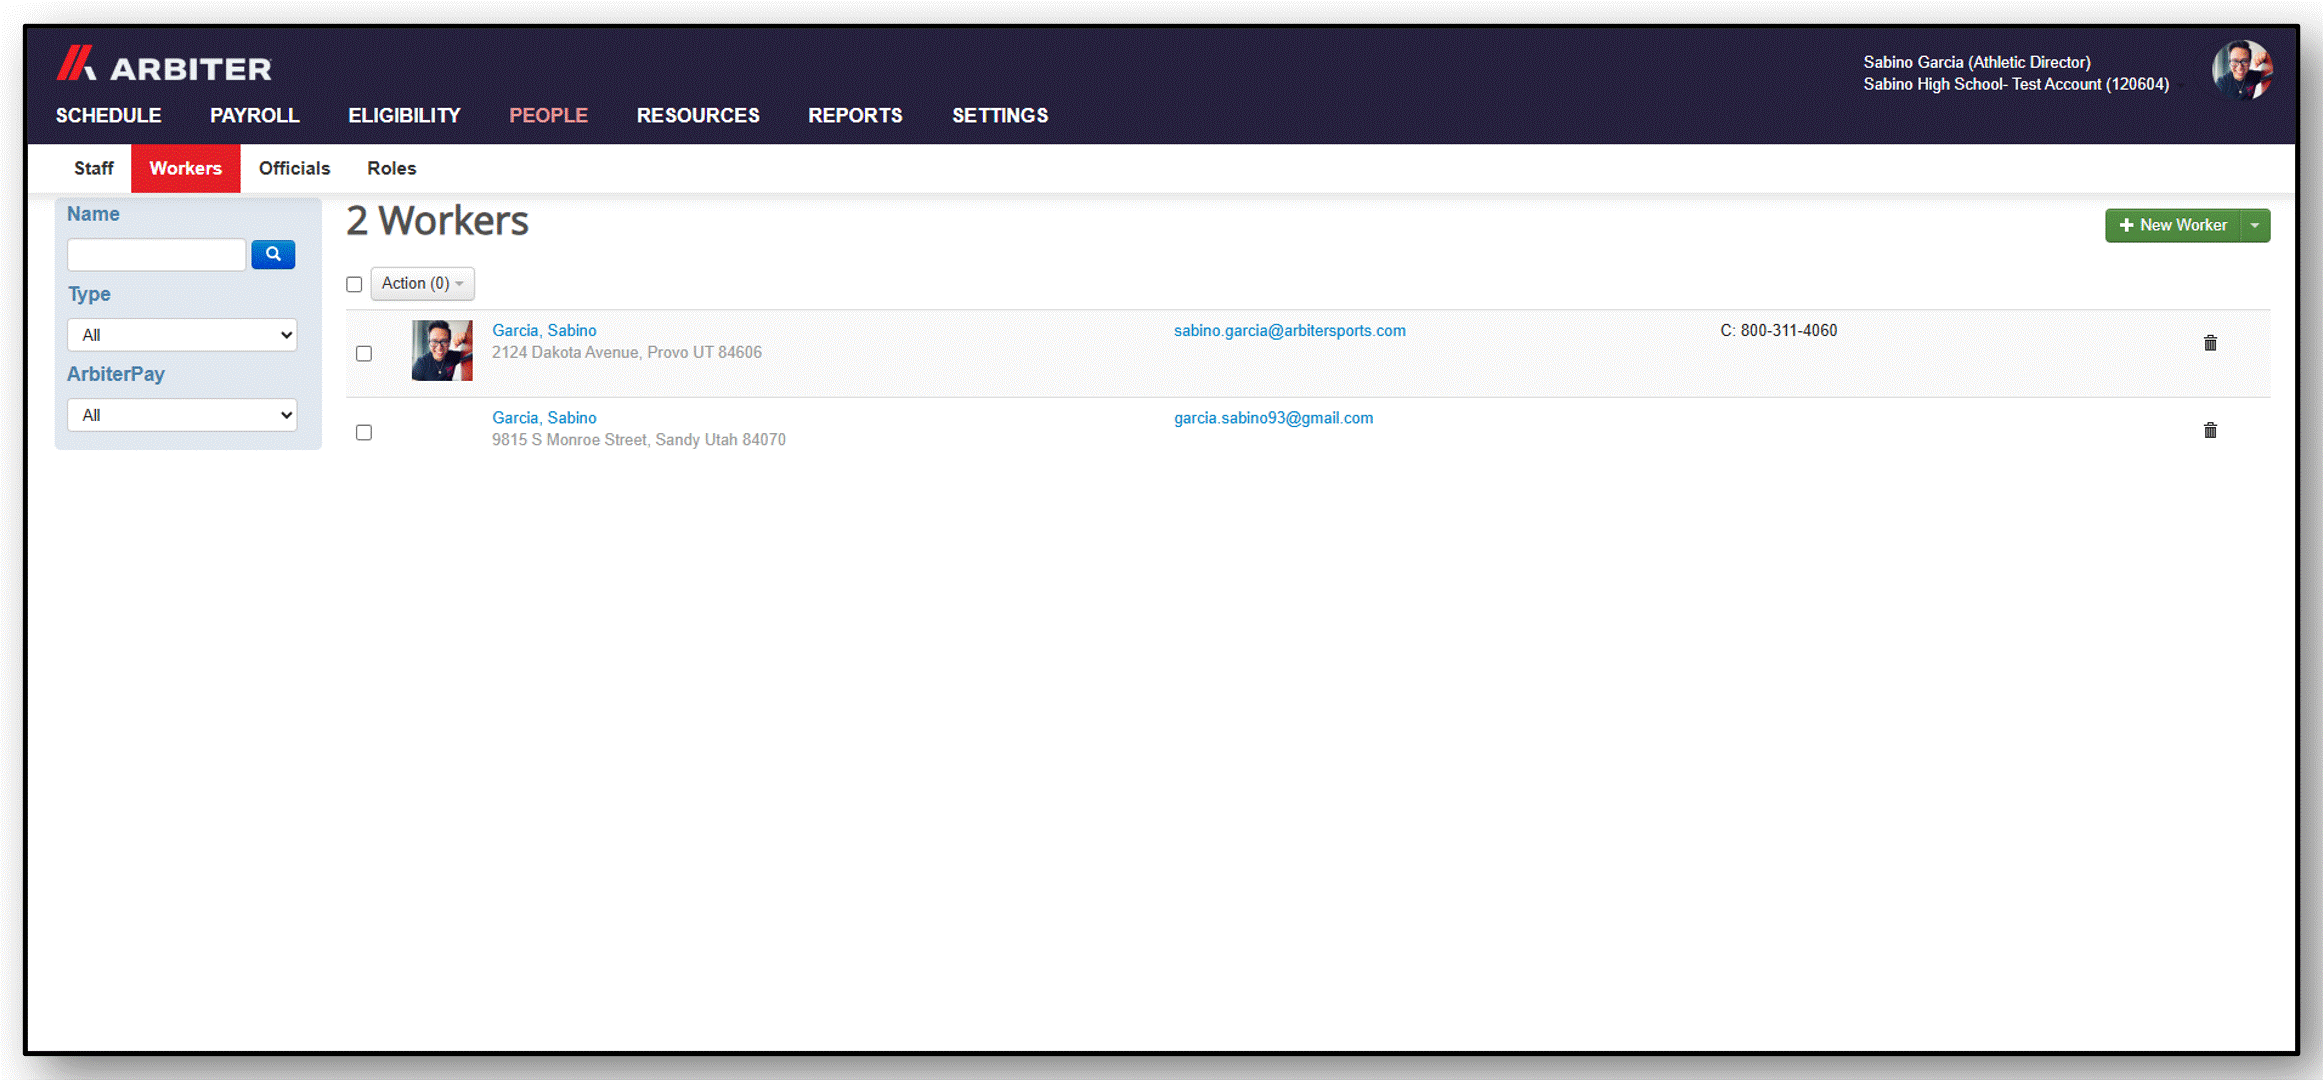Click the New Worker button

tap(2173, 226)
